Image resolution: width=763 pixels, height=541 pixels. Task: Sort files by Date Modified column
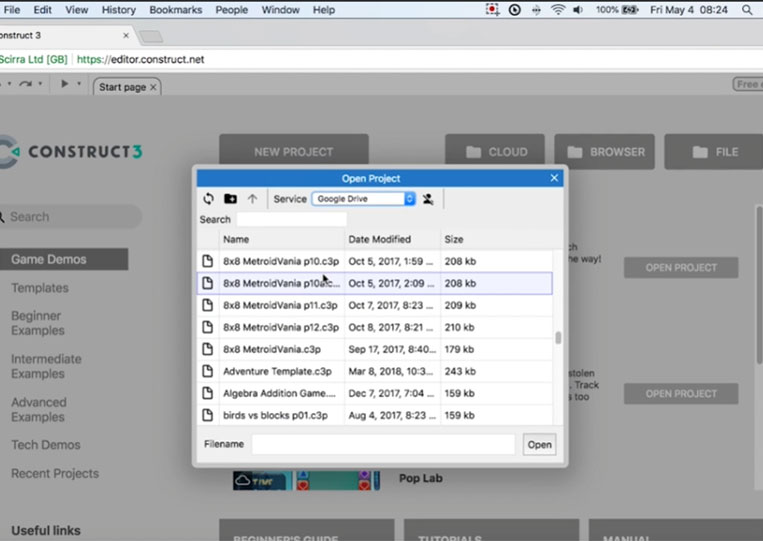pyautogui.click(x=392, y=239)
